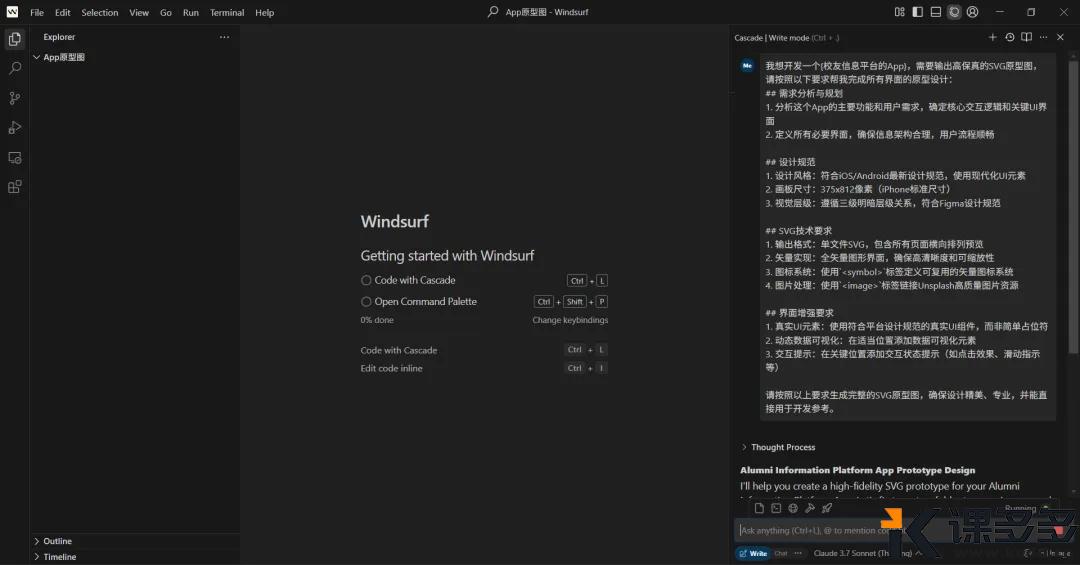Open the File menu
This screenshot has height=565, width=1080.
click(x=37, y=12)
